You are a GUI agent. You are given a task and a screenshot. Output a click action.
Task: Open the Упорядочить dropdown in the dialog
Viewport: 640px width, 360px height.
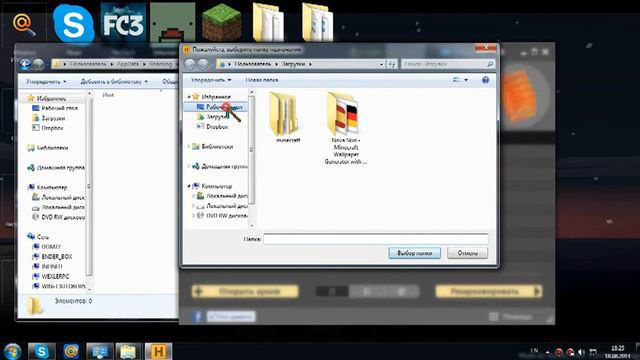(211, 80)
